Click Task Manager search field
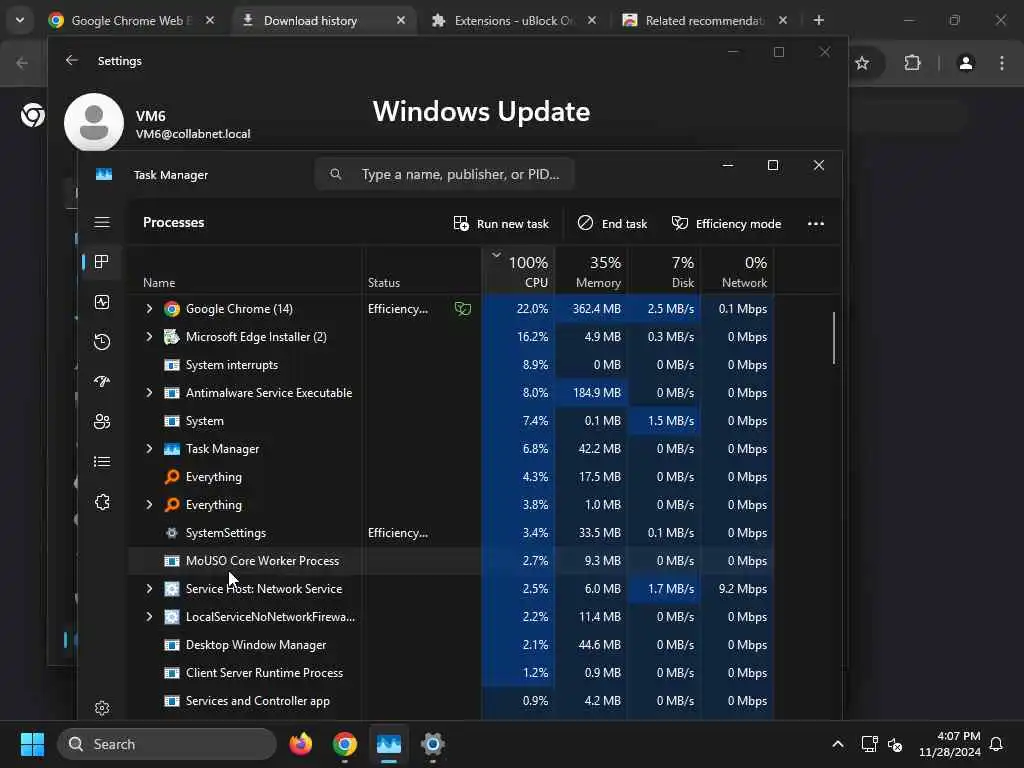This screenshot has height=768, width=1024. point(445,174)
